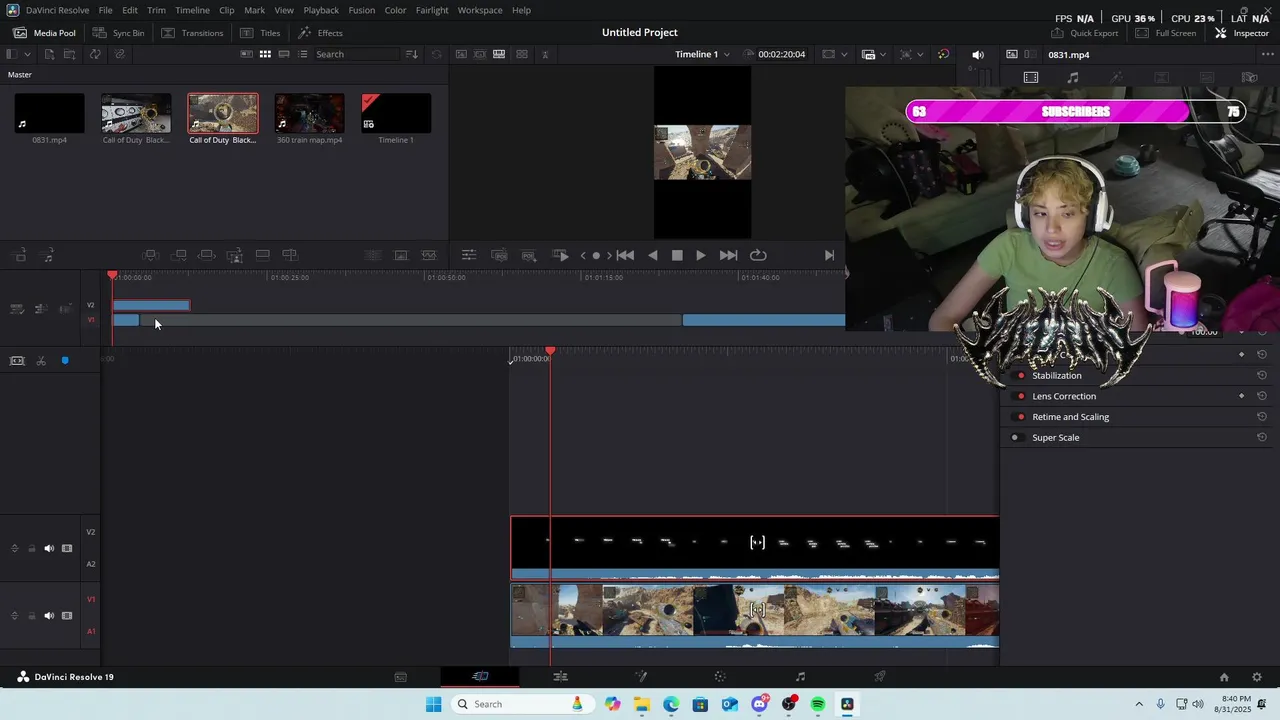Play the timeline in reverse
This screenshot has height=720, width=1280.
pos(653,255)
